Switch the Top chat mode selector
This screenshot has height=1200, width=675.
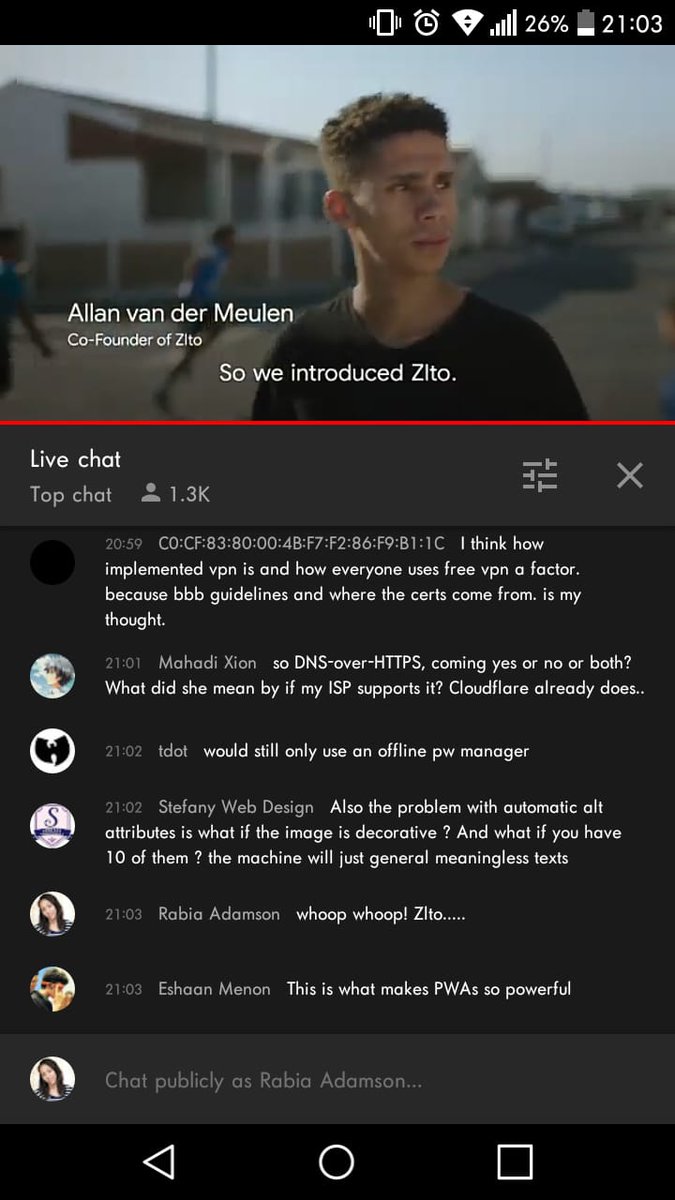coord(71,494)
